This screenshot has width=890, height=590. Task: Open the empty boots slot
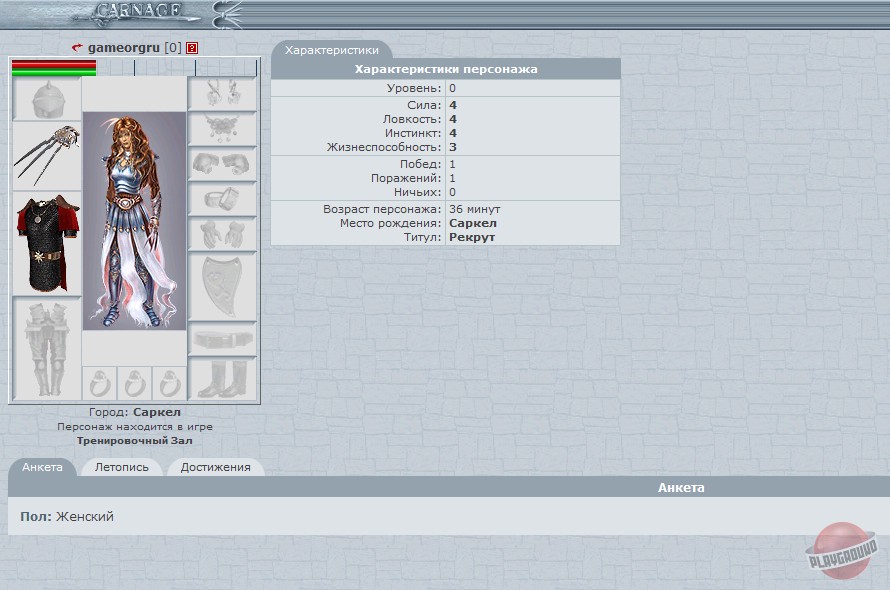pos(223,379)
